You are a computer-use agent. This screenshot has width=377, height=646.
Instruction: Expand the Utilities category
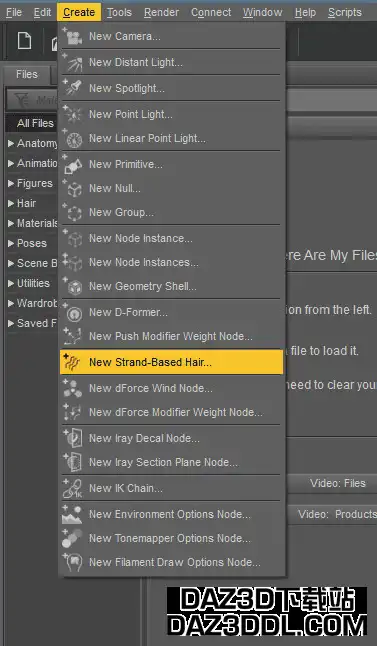[x=11, y=283]
